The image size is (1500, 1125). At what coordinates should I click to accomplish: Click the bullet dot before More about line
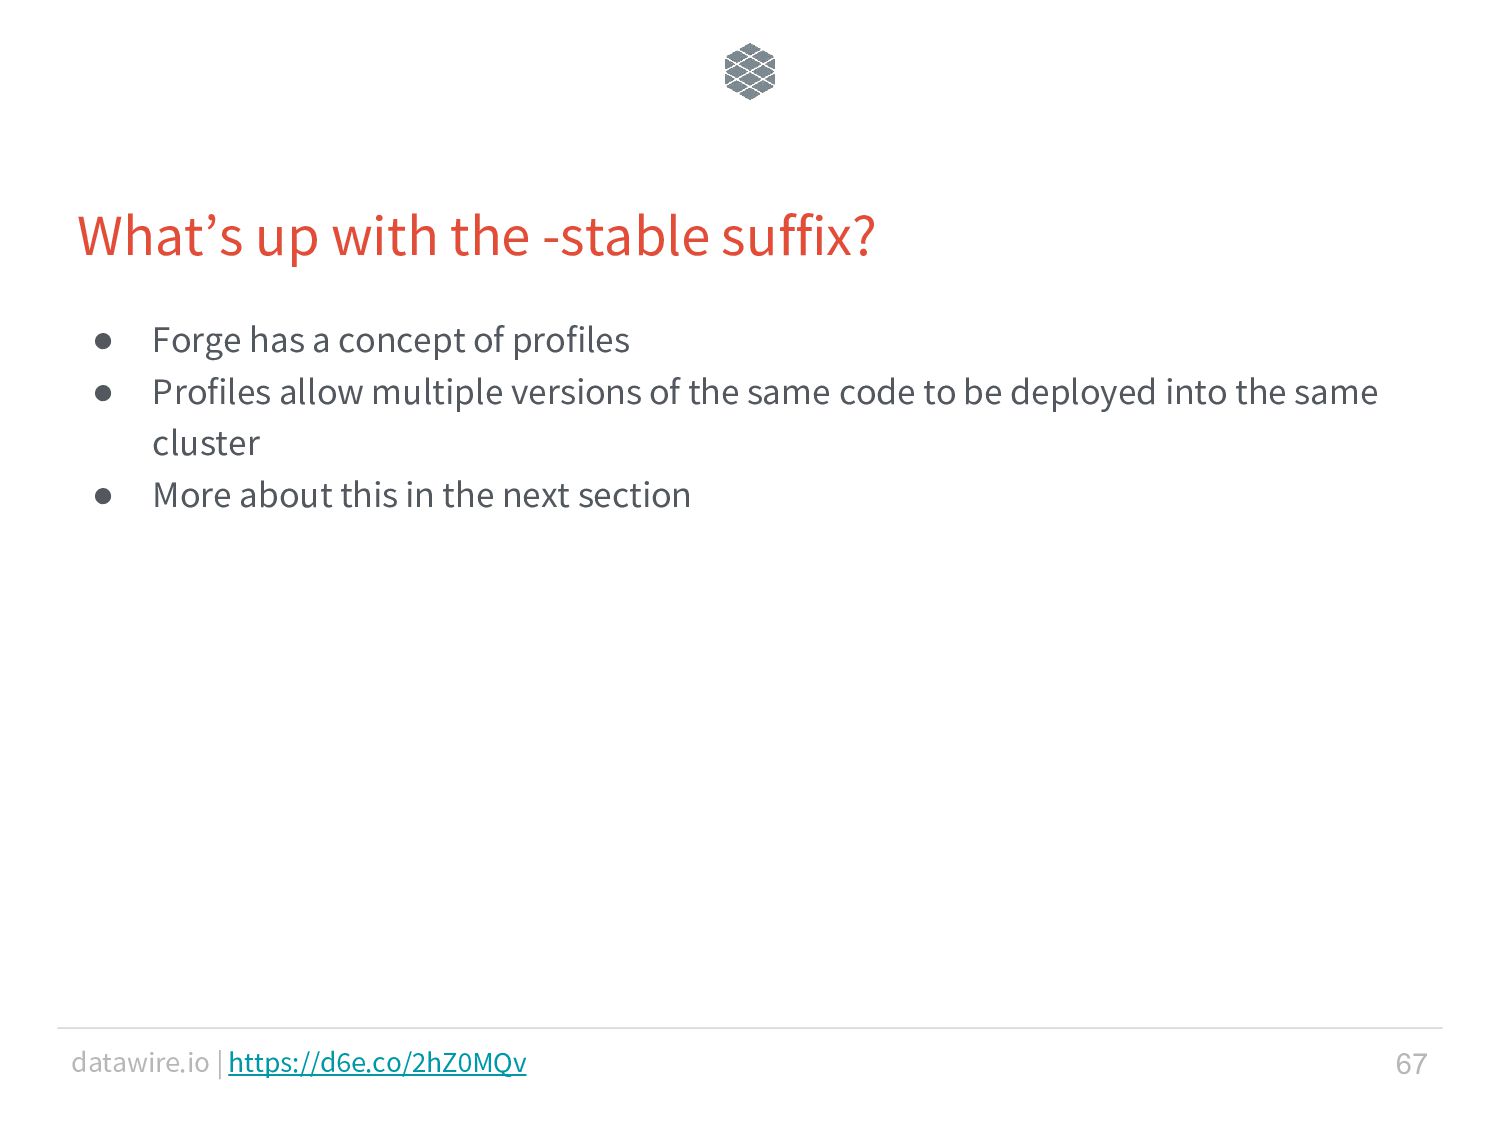pos(103,496)
